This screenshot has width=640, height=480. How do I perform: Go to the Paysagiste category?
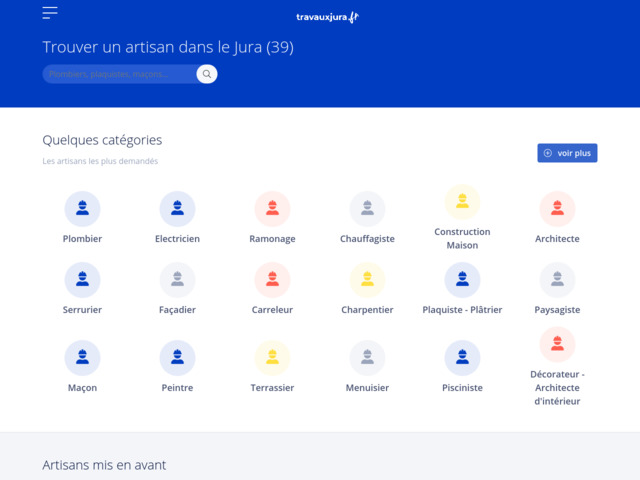tap(557, 310)
